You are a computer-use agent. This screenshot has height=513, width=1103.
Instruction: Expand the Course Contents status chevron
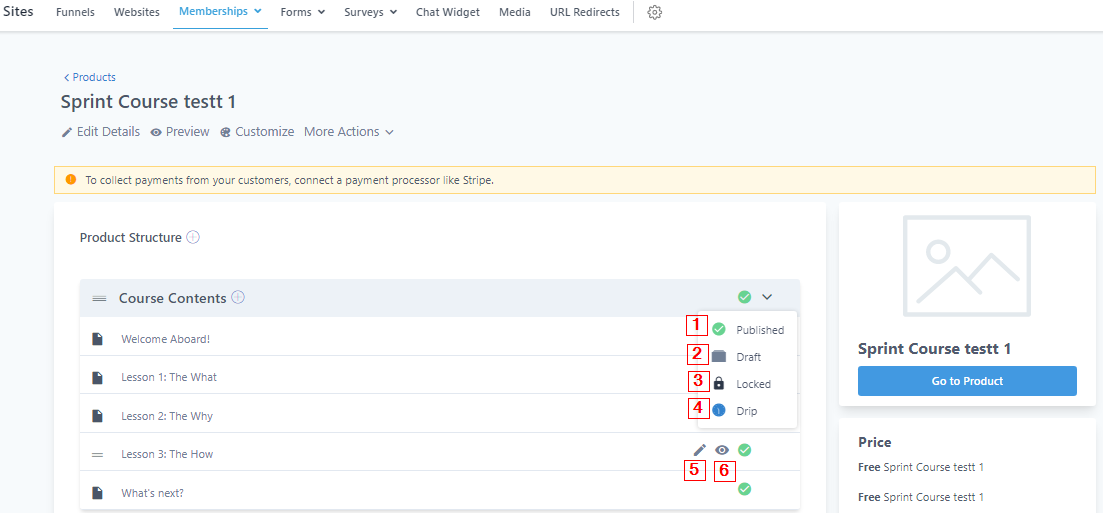767,297
